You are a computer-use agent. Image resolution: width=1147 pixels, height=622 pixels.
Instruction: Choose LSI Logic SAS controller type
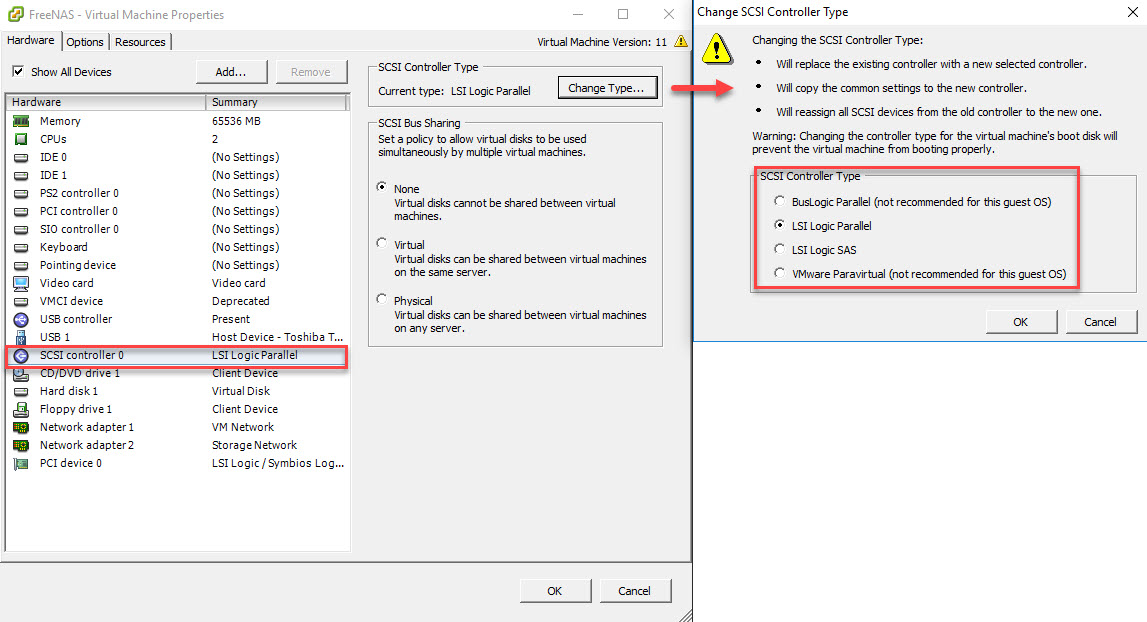(780, 250)
